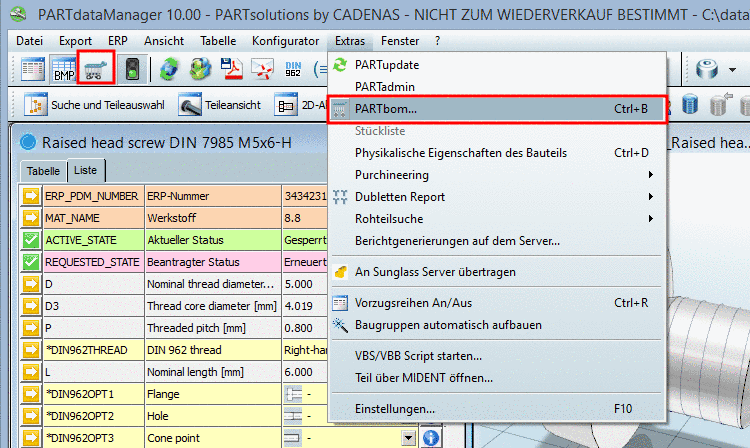
Task: Open PARTbom via the shopping cart icon
Action: click(96, 69)
